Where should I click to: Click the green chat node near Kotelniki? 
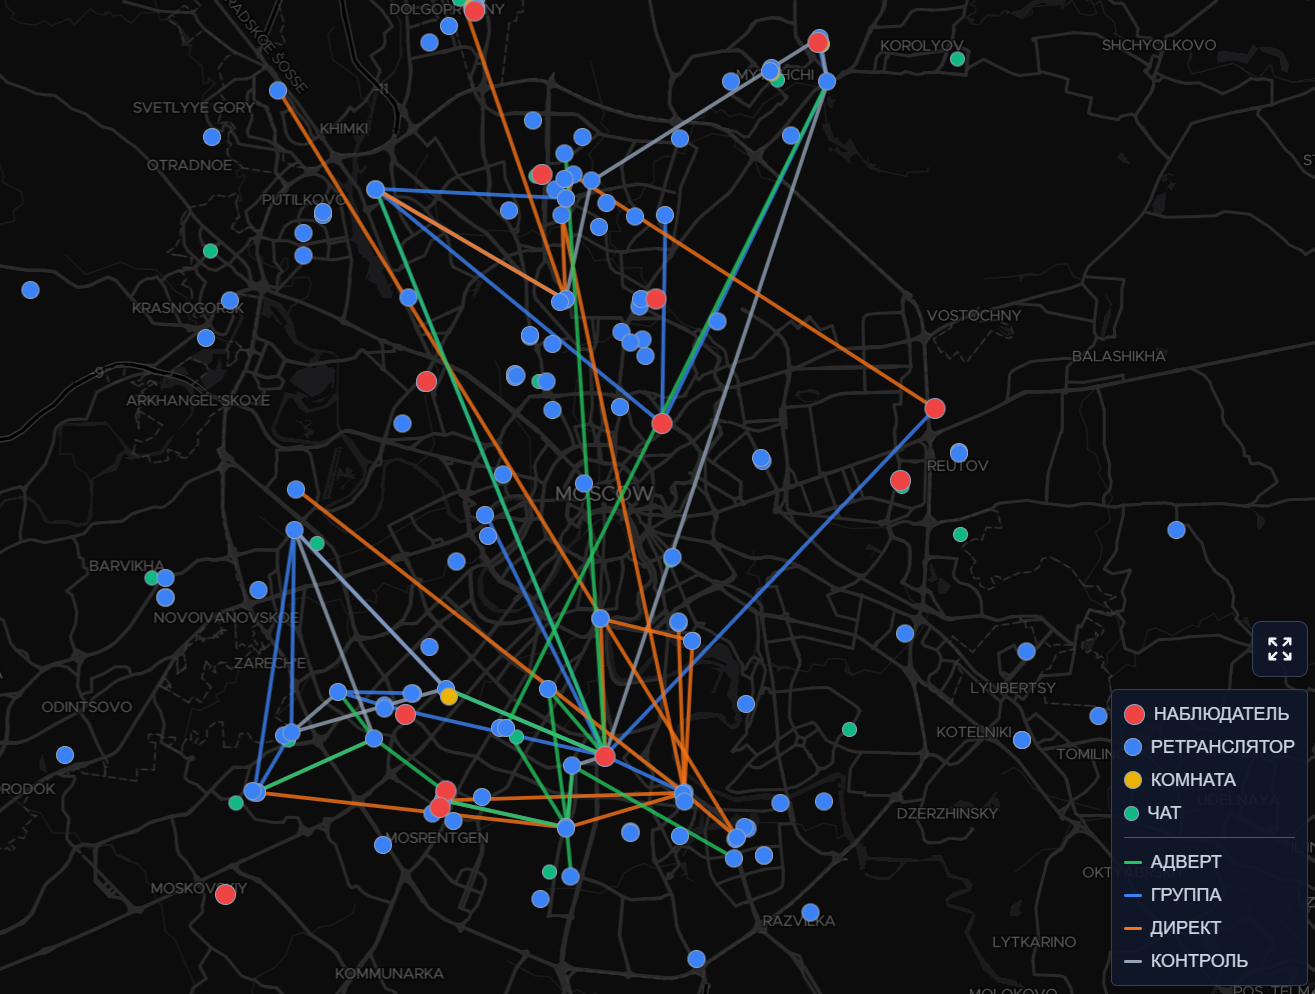click(x=849, y=730)
